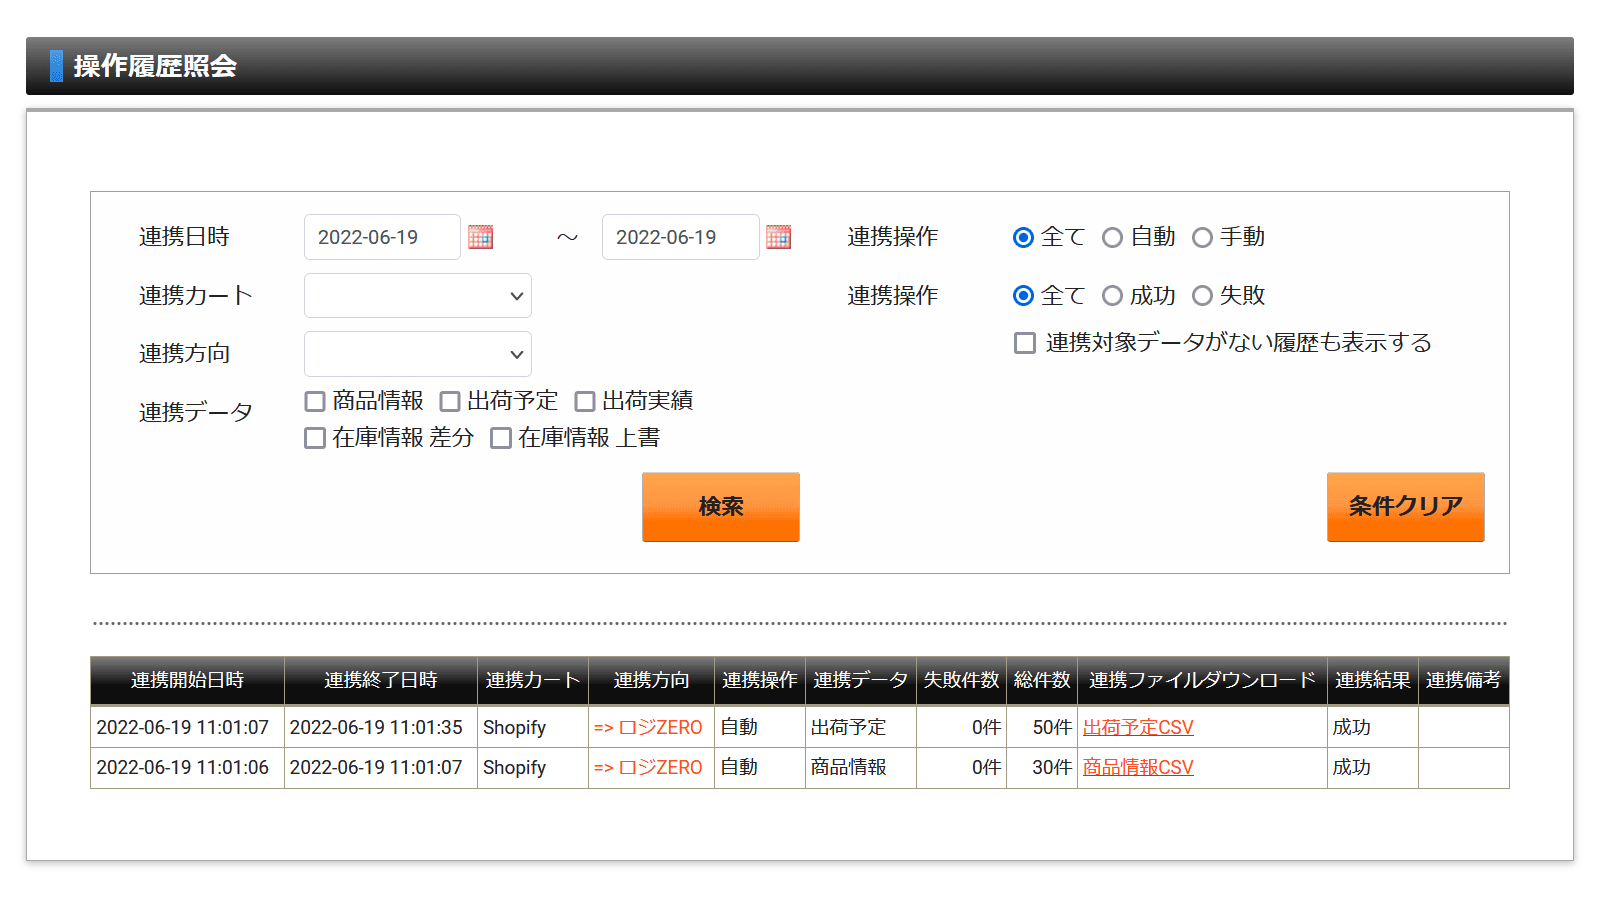Check the 在庫情報 上書 checkbox

click(501, 438)
